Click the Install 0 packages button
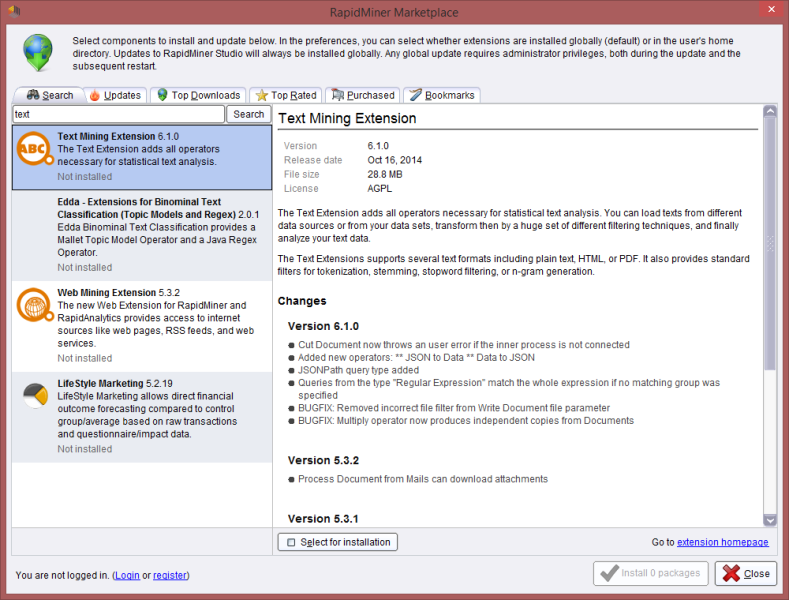This screenshot has width=789, height=600. (x=651, y=573)
